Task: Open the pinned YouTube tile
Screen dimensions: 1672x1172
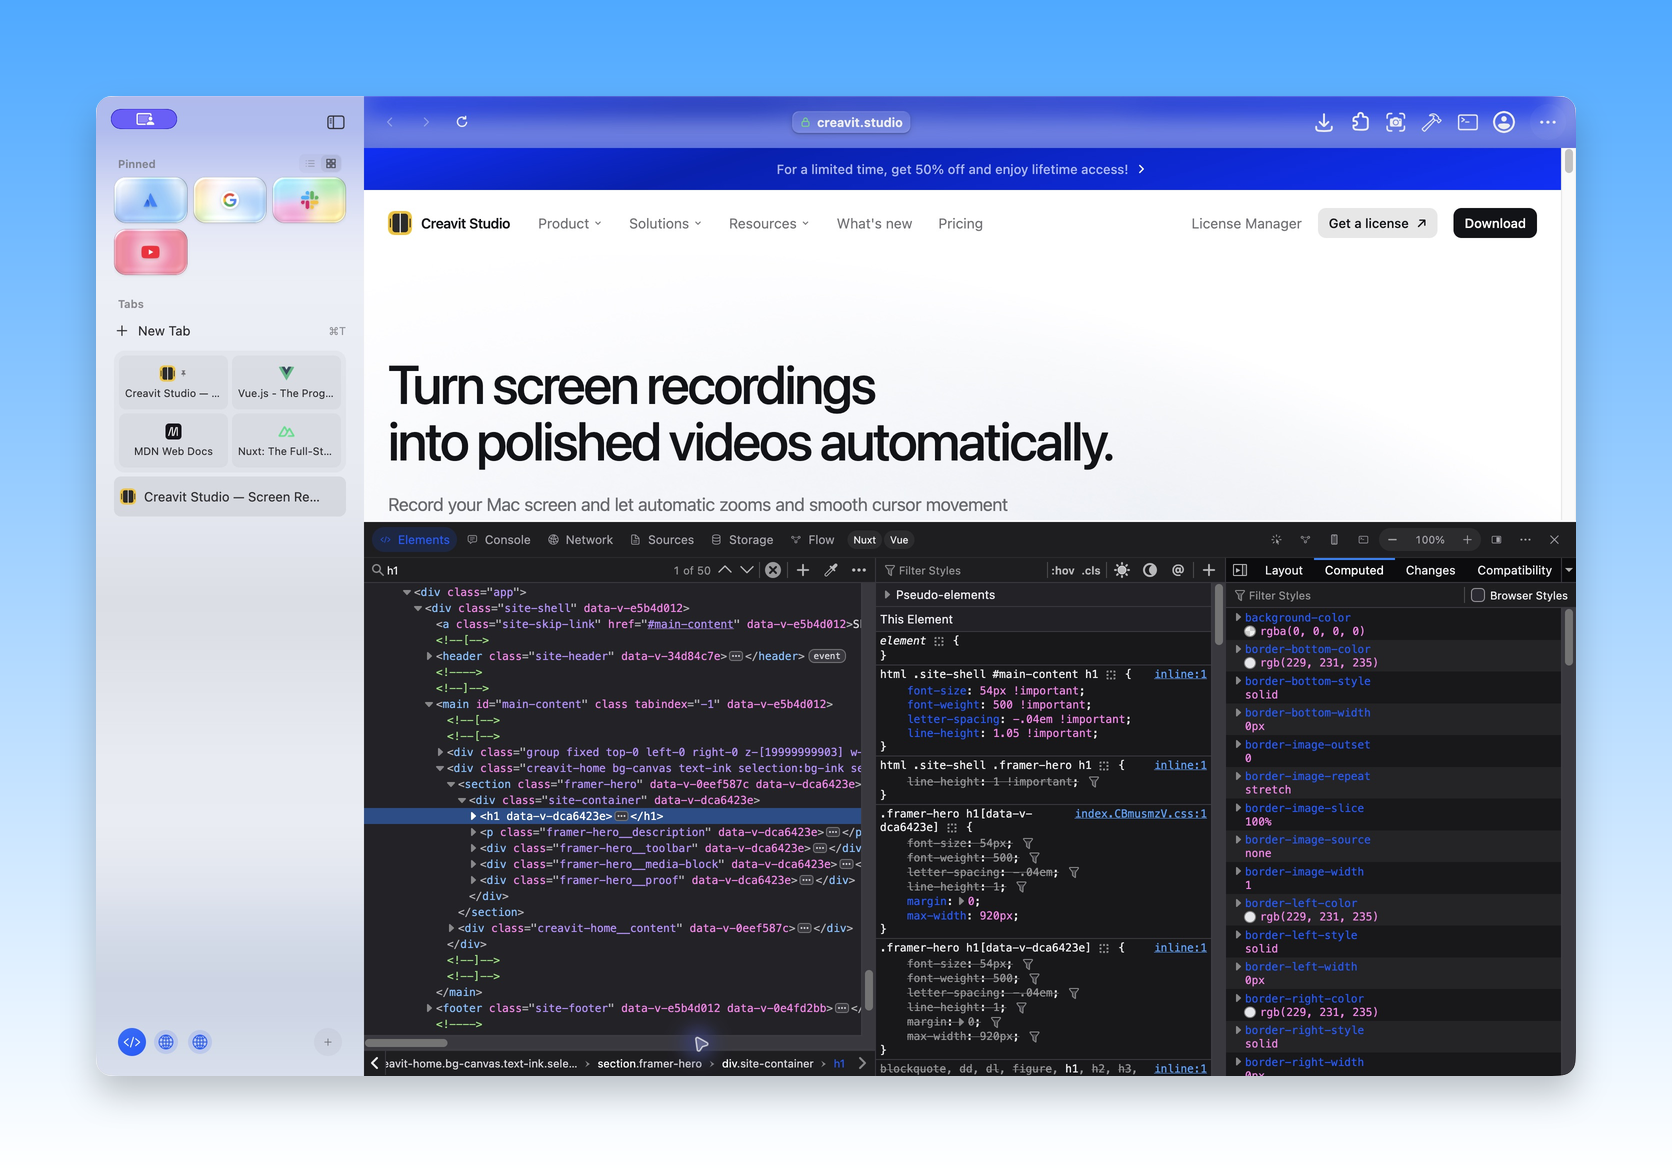Action: [x=151, y=252]
